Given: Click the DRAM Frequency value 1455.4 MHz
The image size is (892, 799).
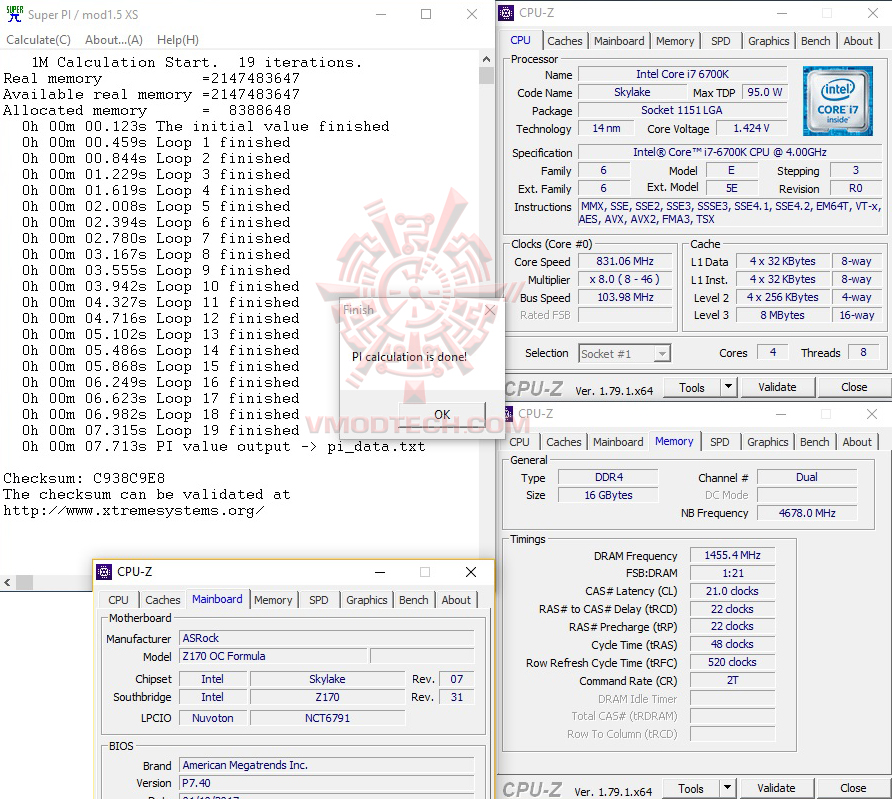Looking at the screenshot, I should coord(732,555).
